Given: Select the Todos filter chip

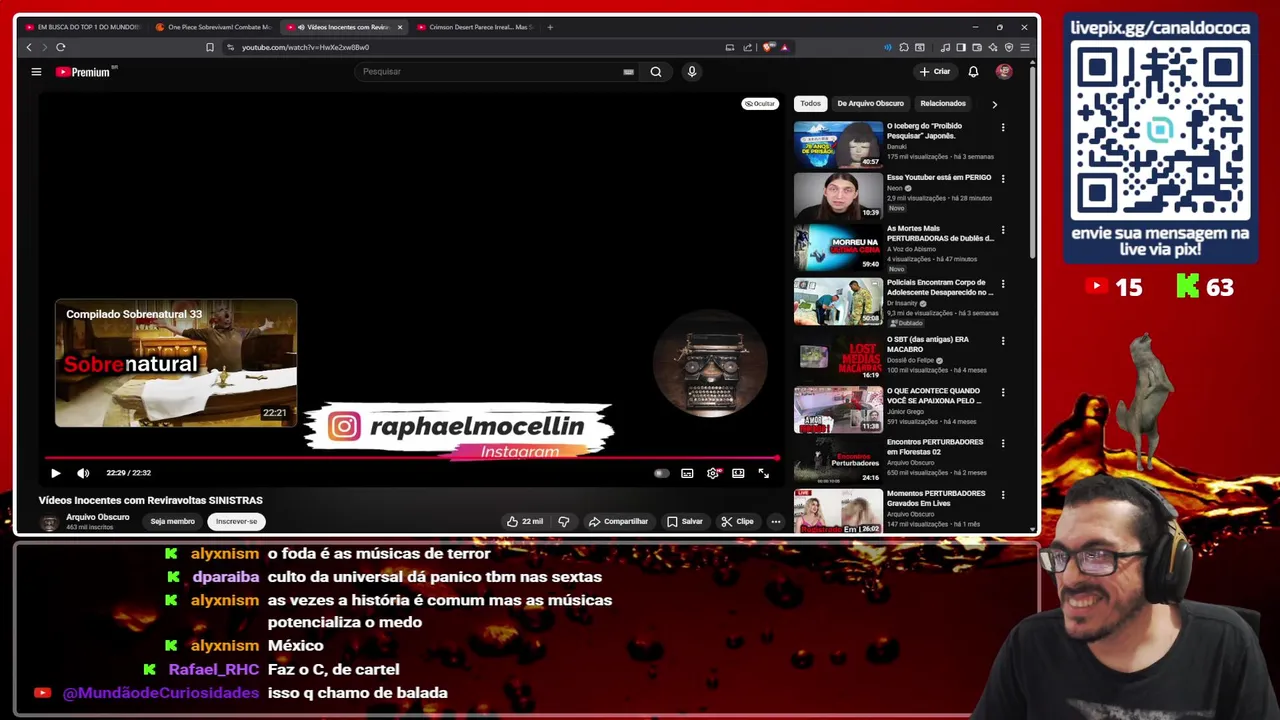Looking at the screenshot, I should coord(810,103).
